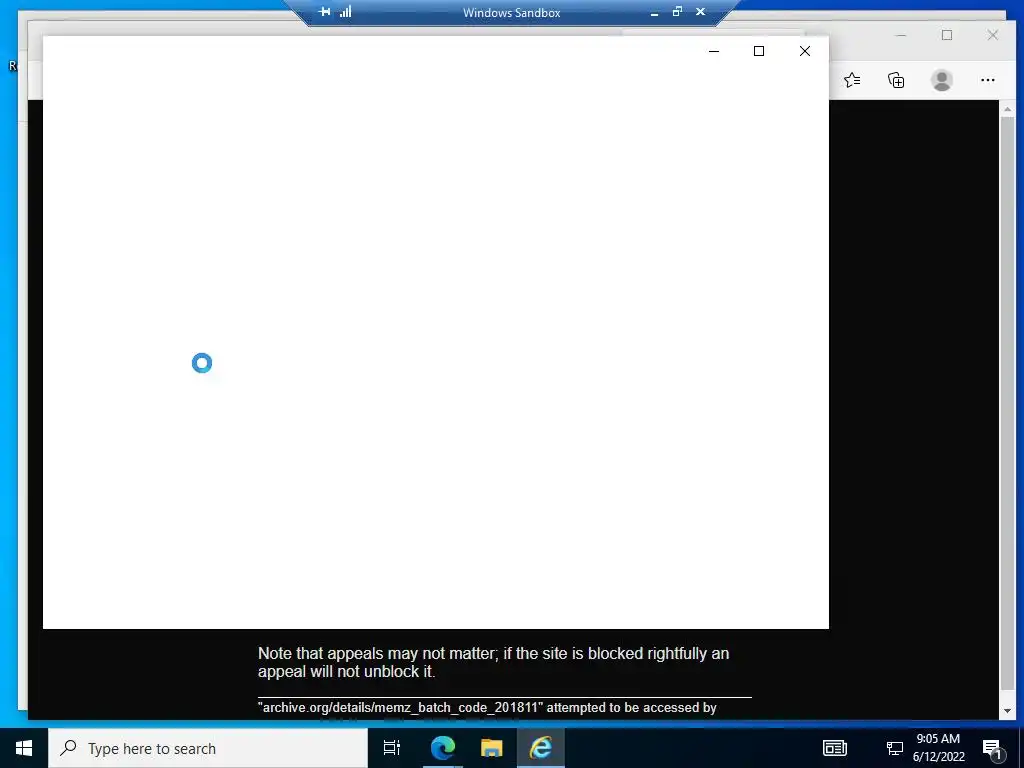
Task: Open the Action Center notifications icon
Action: [x=992, y=749]
